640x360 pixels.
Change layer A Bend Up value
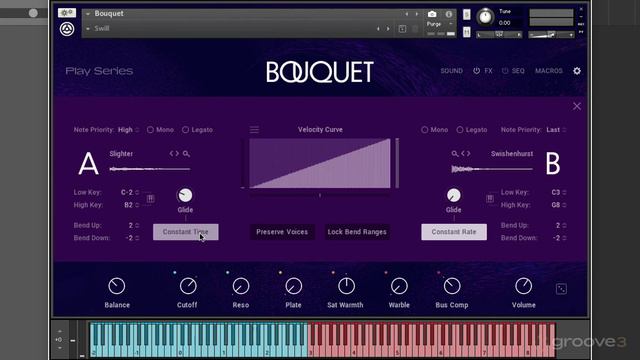tap(133, 225)
